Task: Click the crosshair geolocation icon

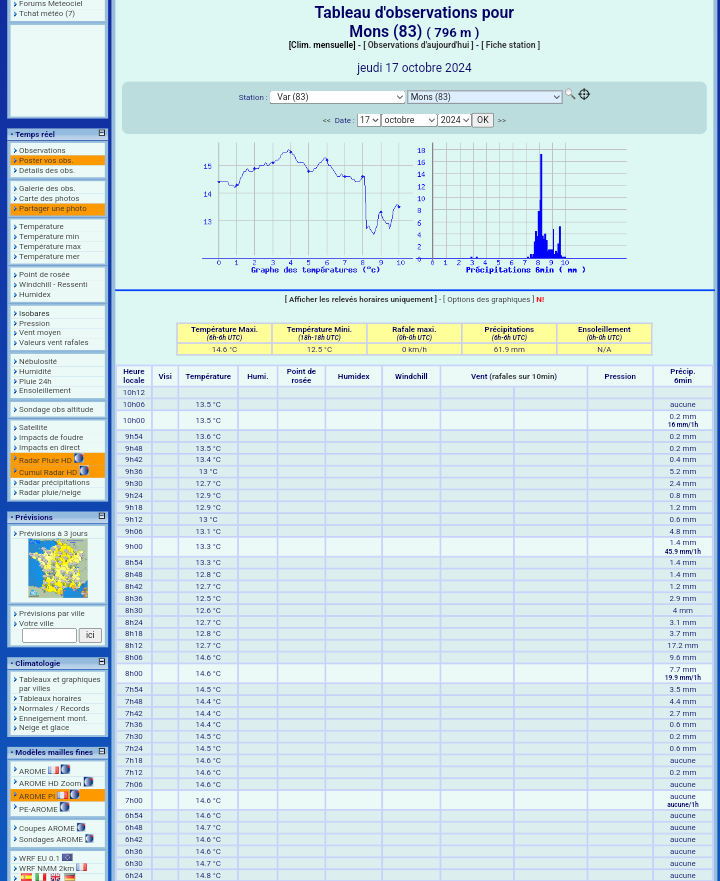Action: point(584,94)
